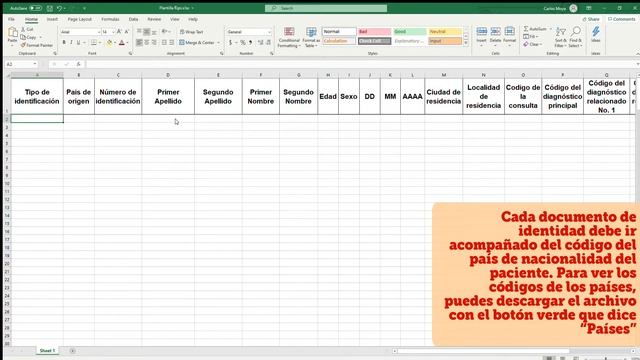Apply the Bad cell style swatch
This screenshot has height=360, width=640.
tap(374, 31)
